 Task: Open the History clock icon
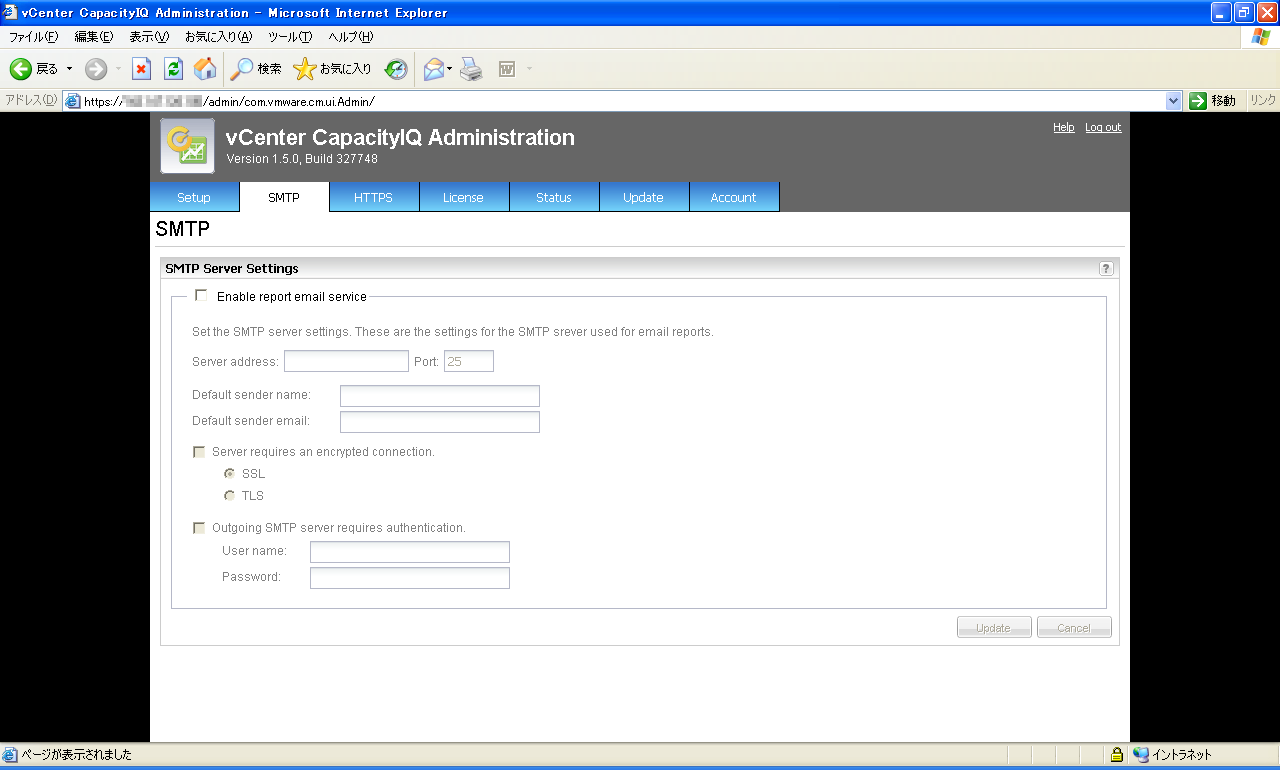(x=396, y=69)
